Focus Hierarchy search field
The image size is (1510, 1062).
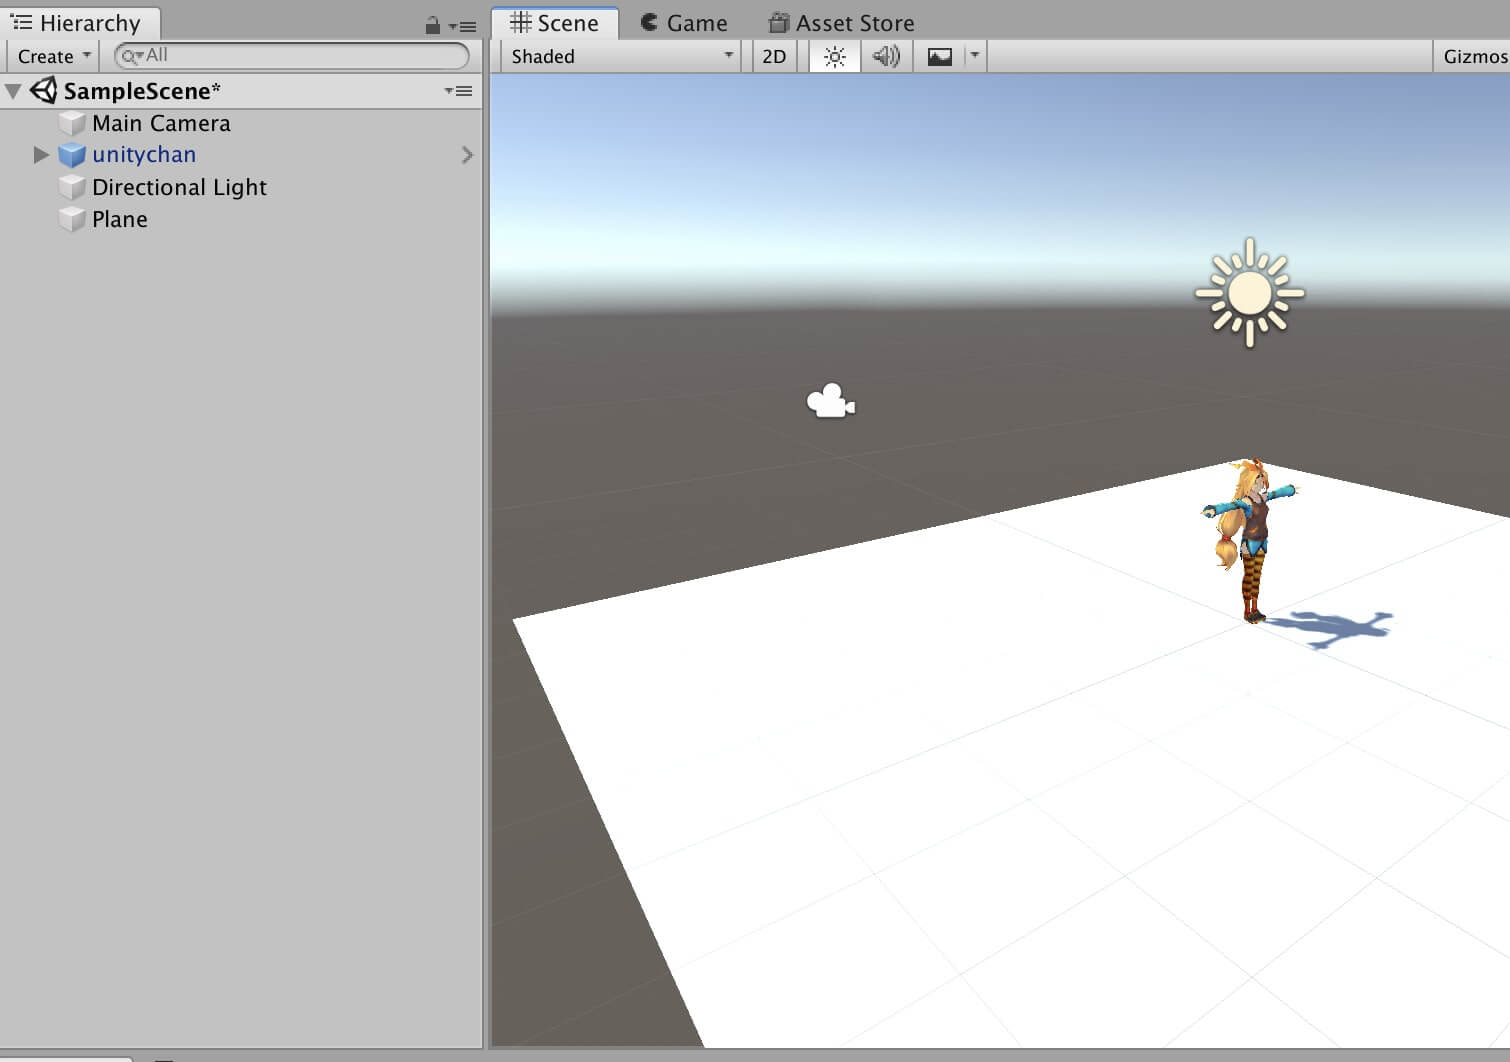coord(292,56)
